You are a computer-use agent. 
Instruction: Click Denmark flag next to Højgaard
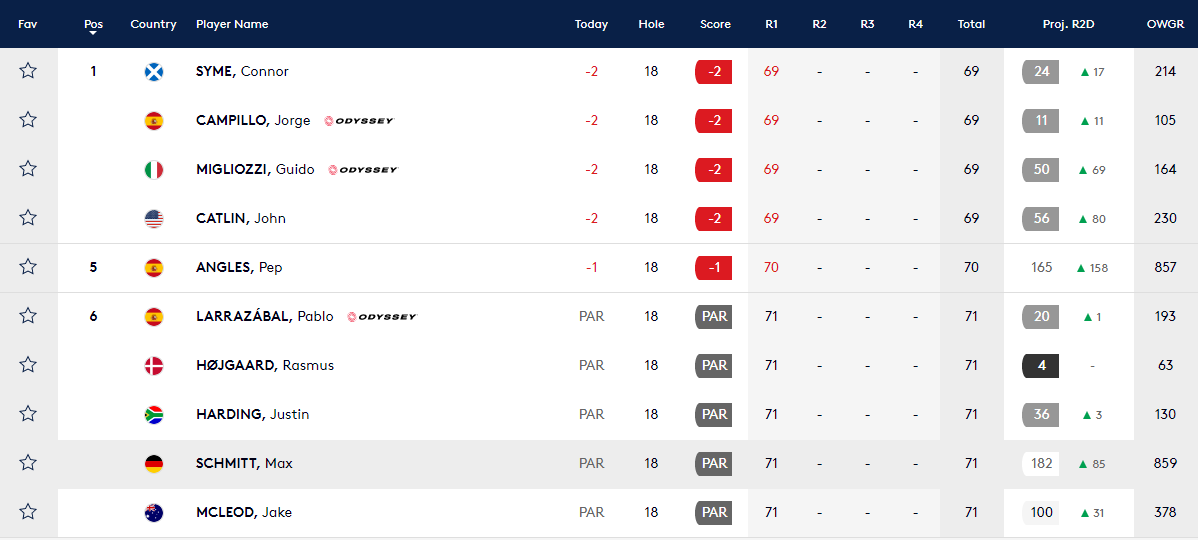click(153, 365)
